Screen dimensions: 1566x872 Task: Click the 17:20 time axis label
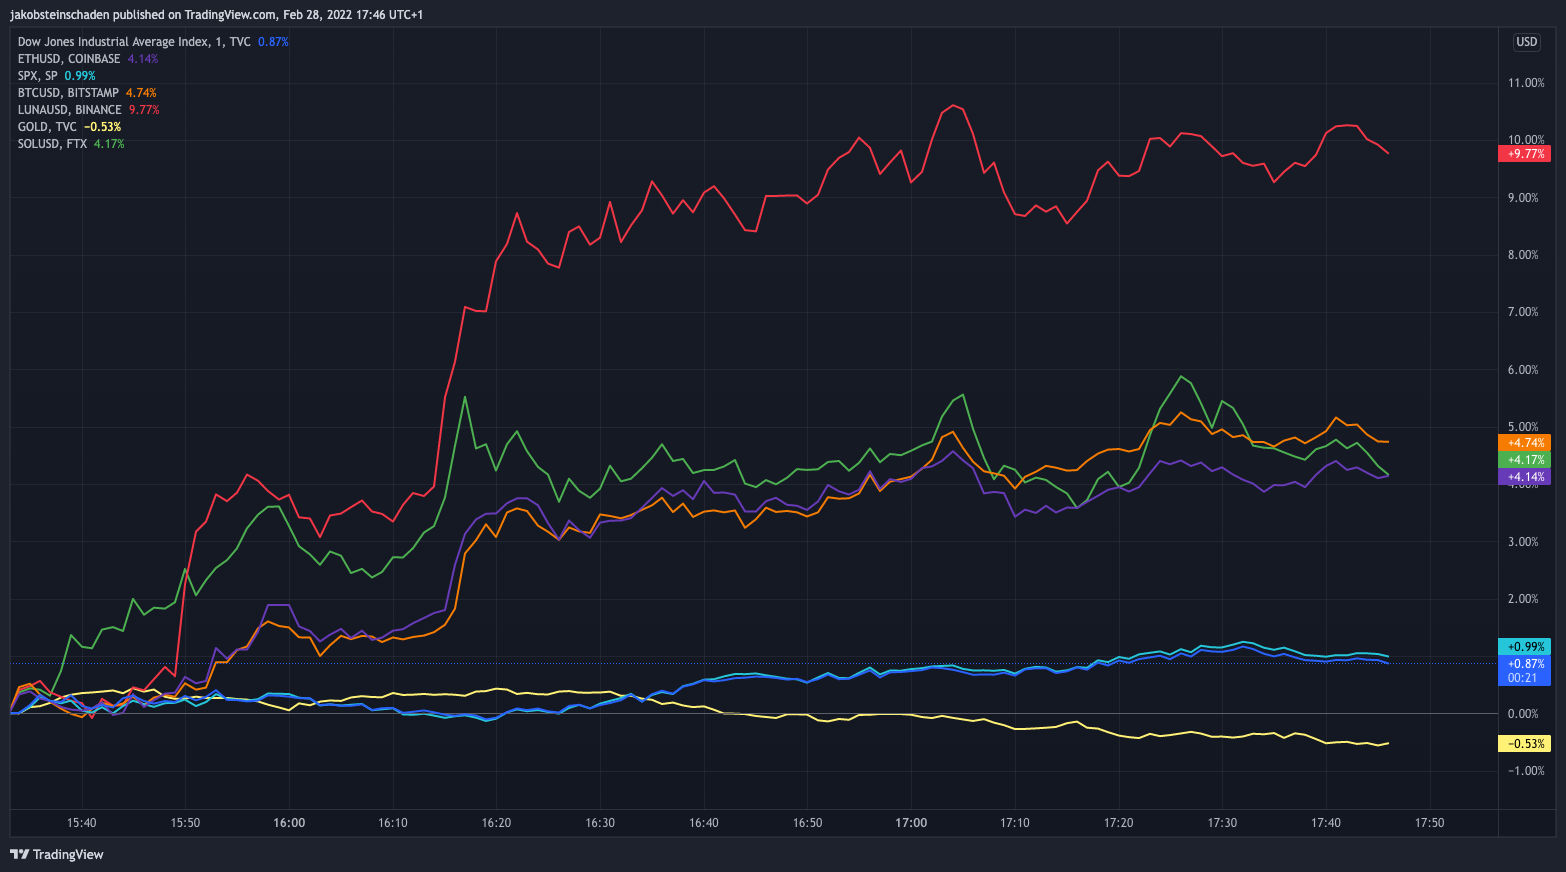(x=1118, y=823)
